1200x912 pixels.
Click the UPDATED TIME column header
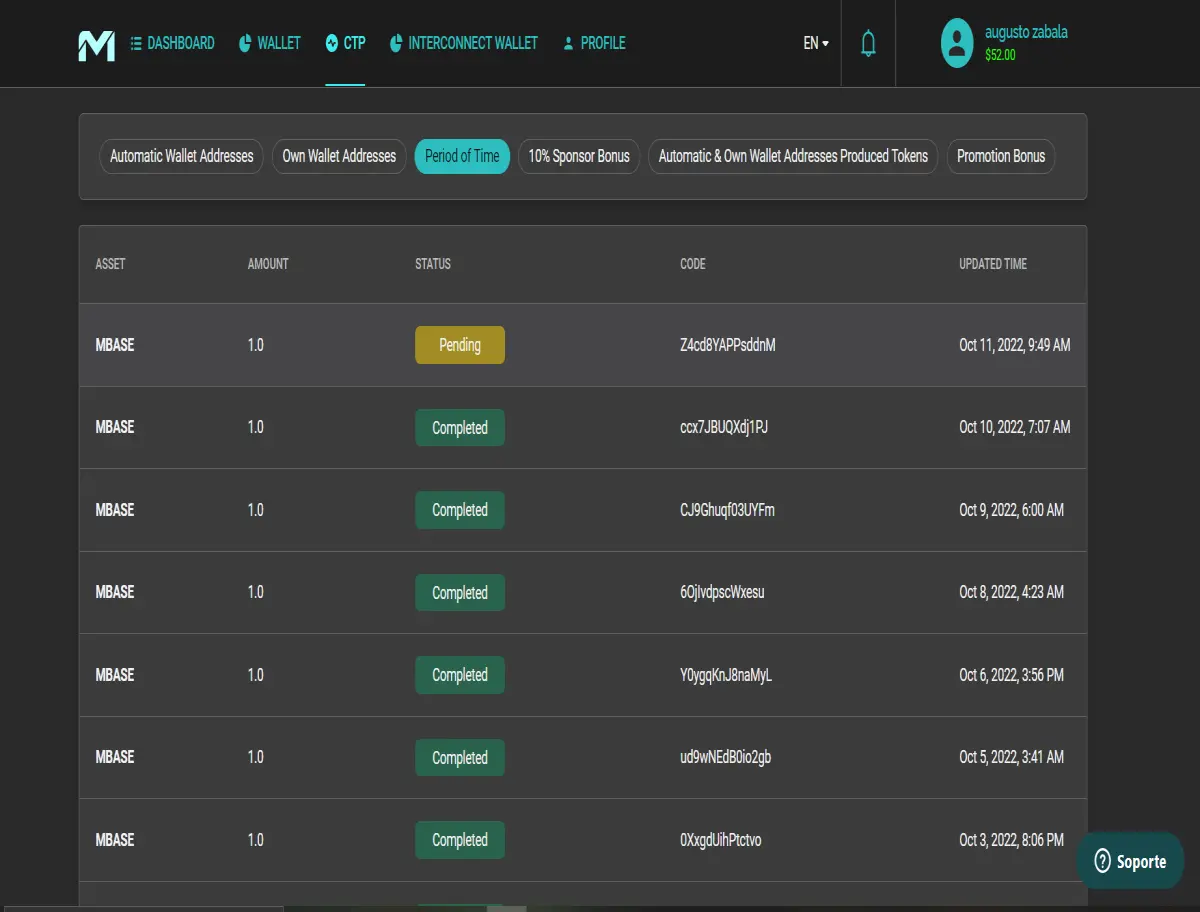pyautogui.click(x=993, y=264)
